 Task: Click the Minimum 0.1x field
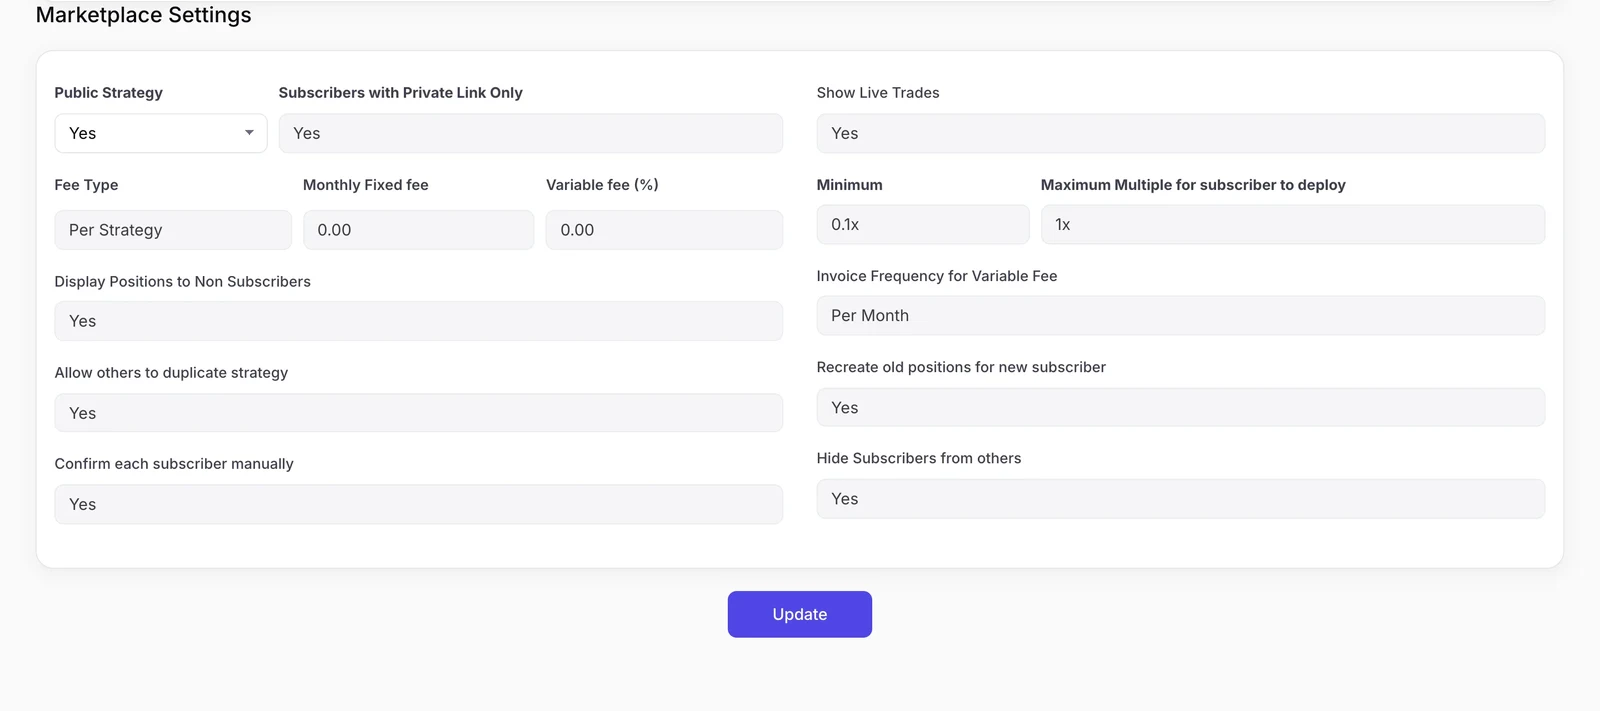pyautogui.click(x=923, y=225)
